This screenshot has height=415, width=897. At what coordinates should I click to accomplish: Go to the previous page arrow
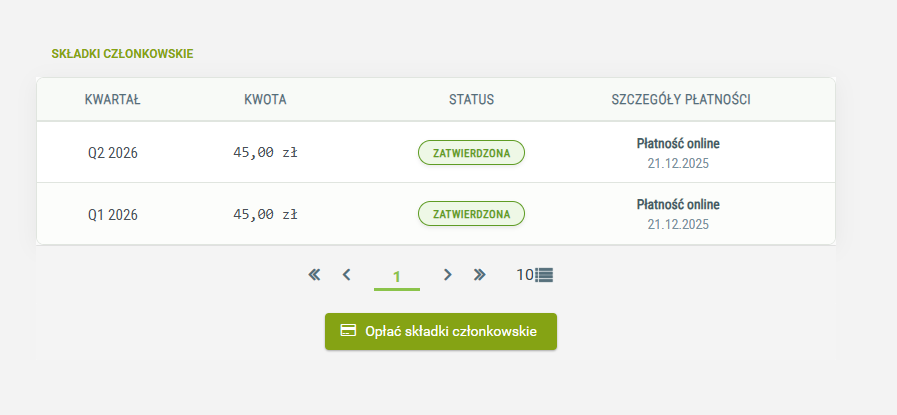[x=346, y=274]
